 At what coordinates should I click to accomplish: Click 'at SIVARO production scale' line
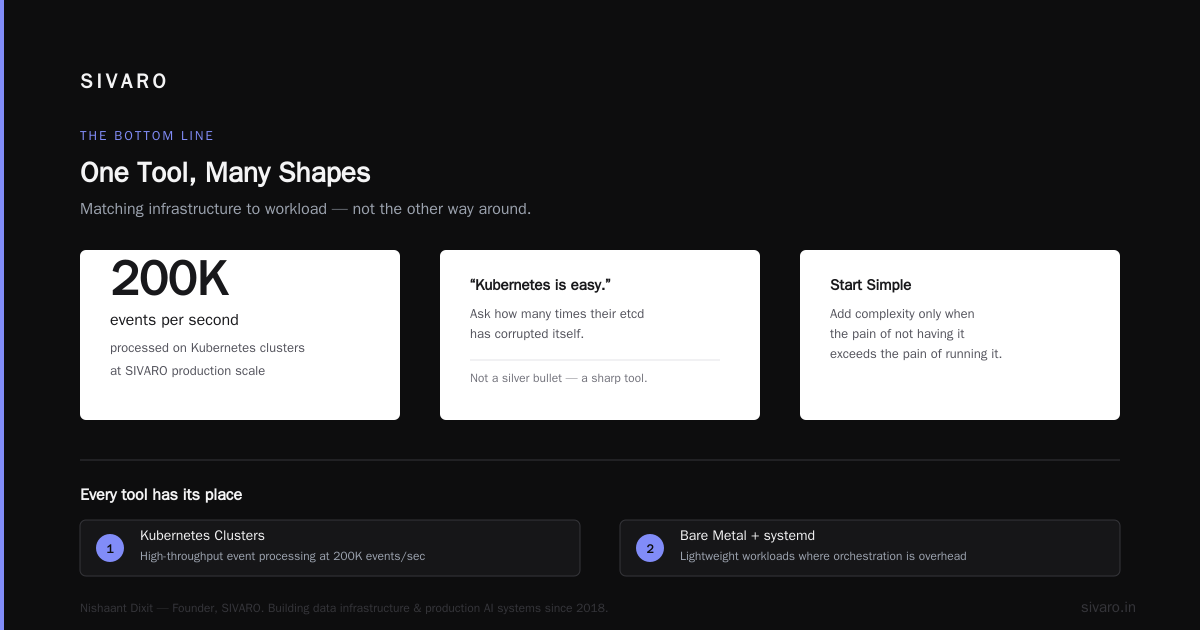(x=187, y=370)
